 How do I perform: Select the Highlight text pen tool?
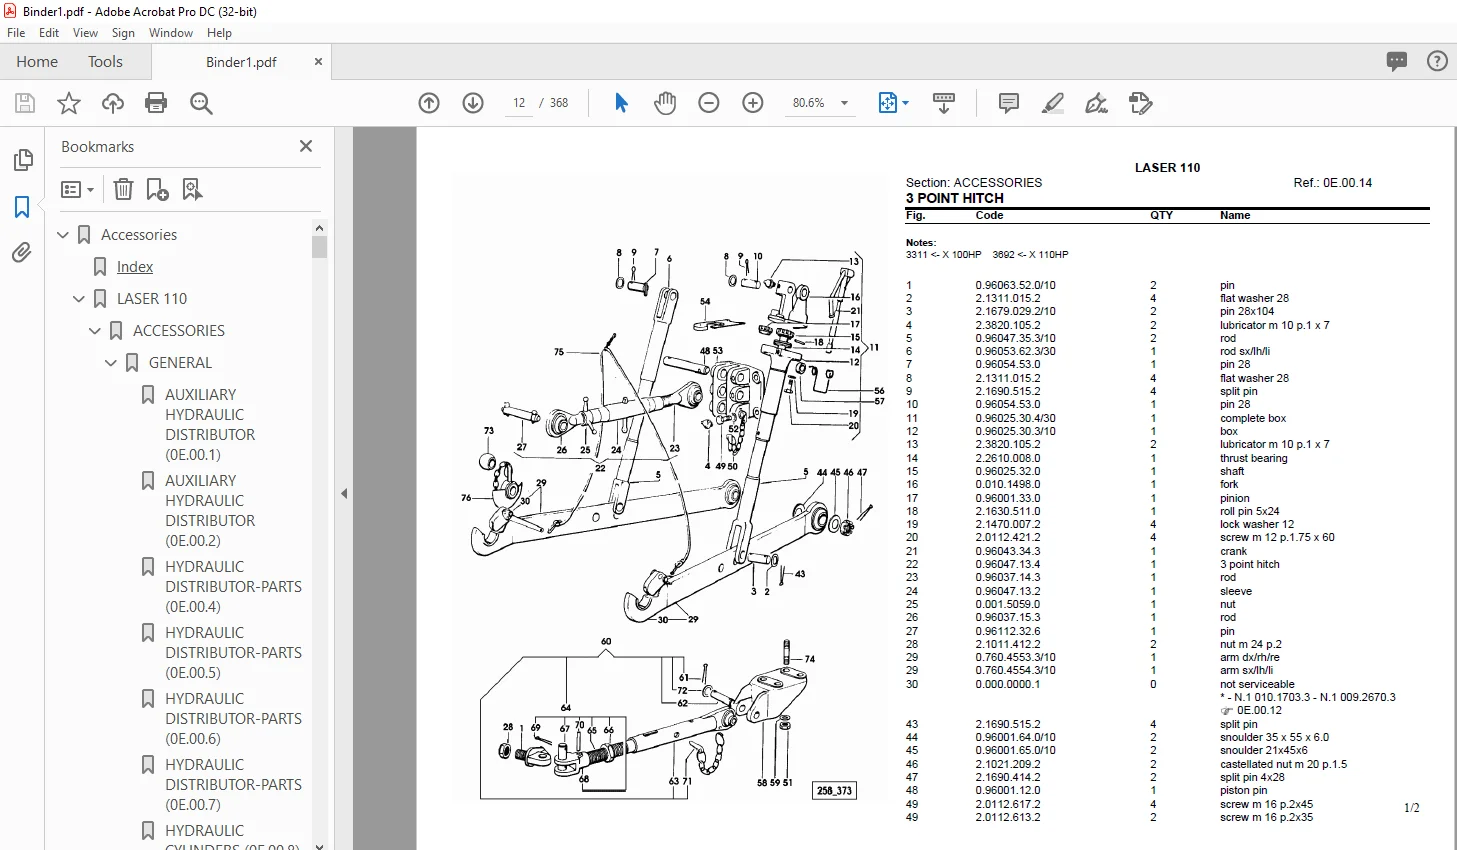1053,103
